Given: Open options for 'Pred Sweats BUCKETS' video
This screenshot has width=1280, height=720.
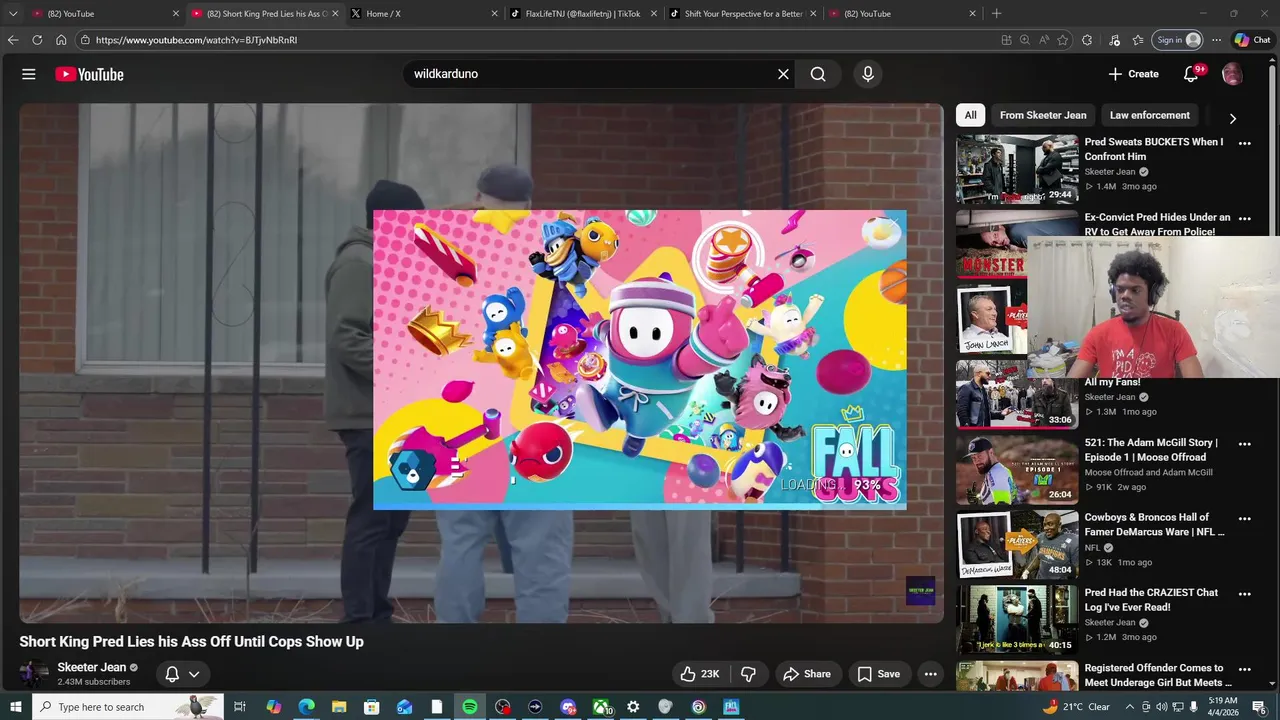Looking at the screenshot, I should [1245, 143].
